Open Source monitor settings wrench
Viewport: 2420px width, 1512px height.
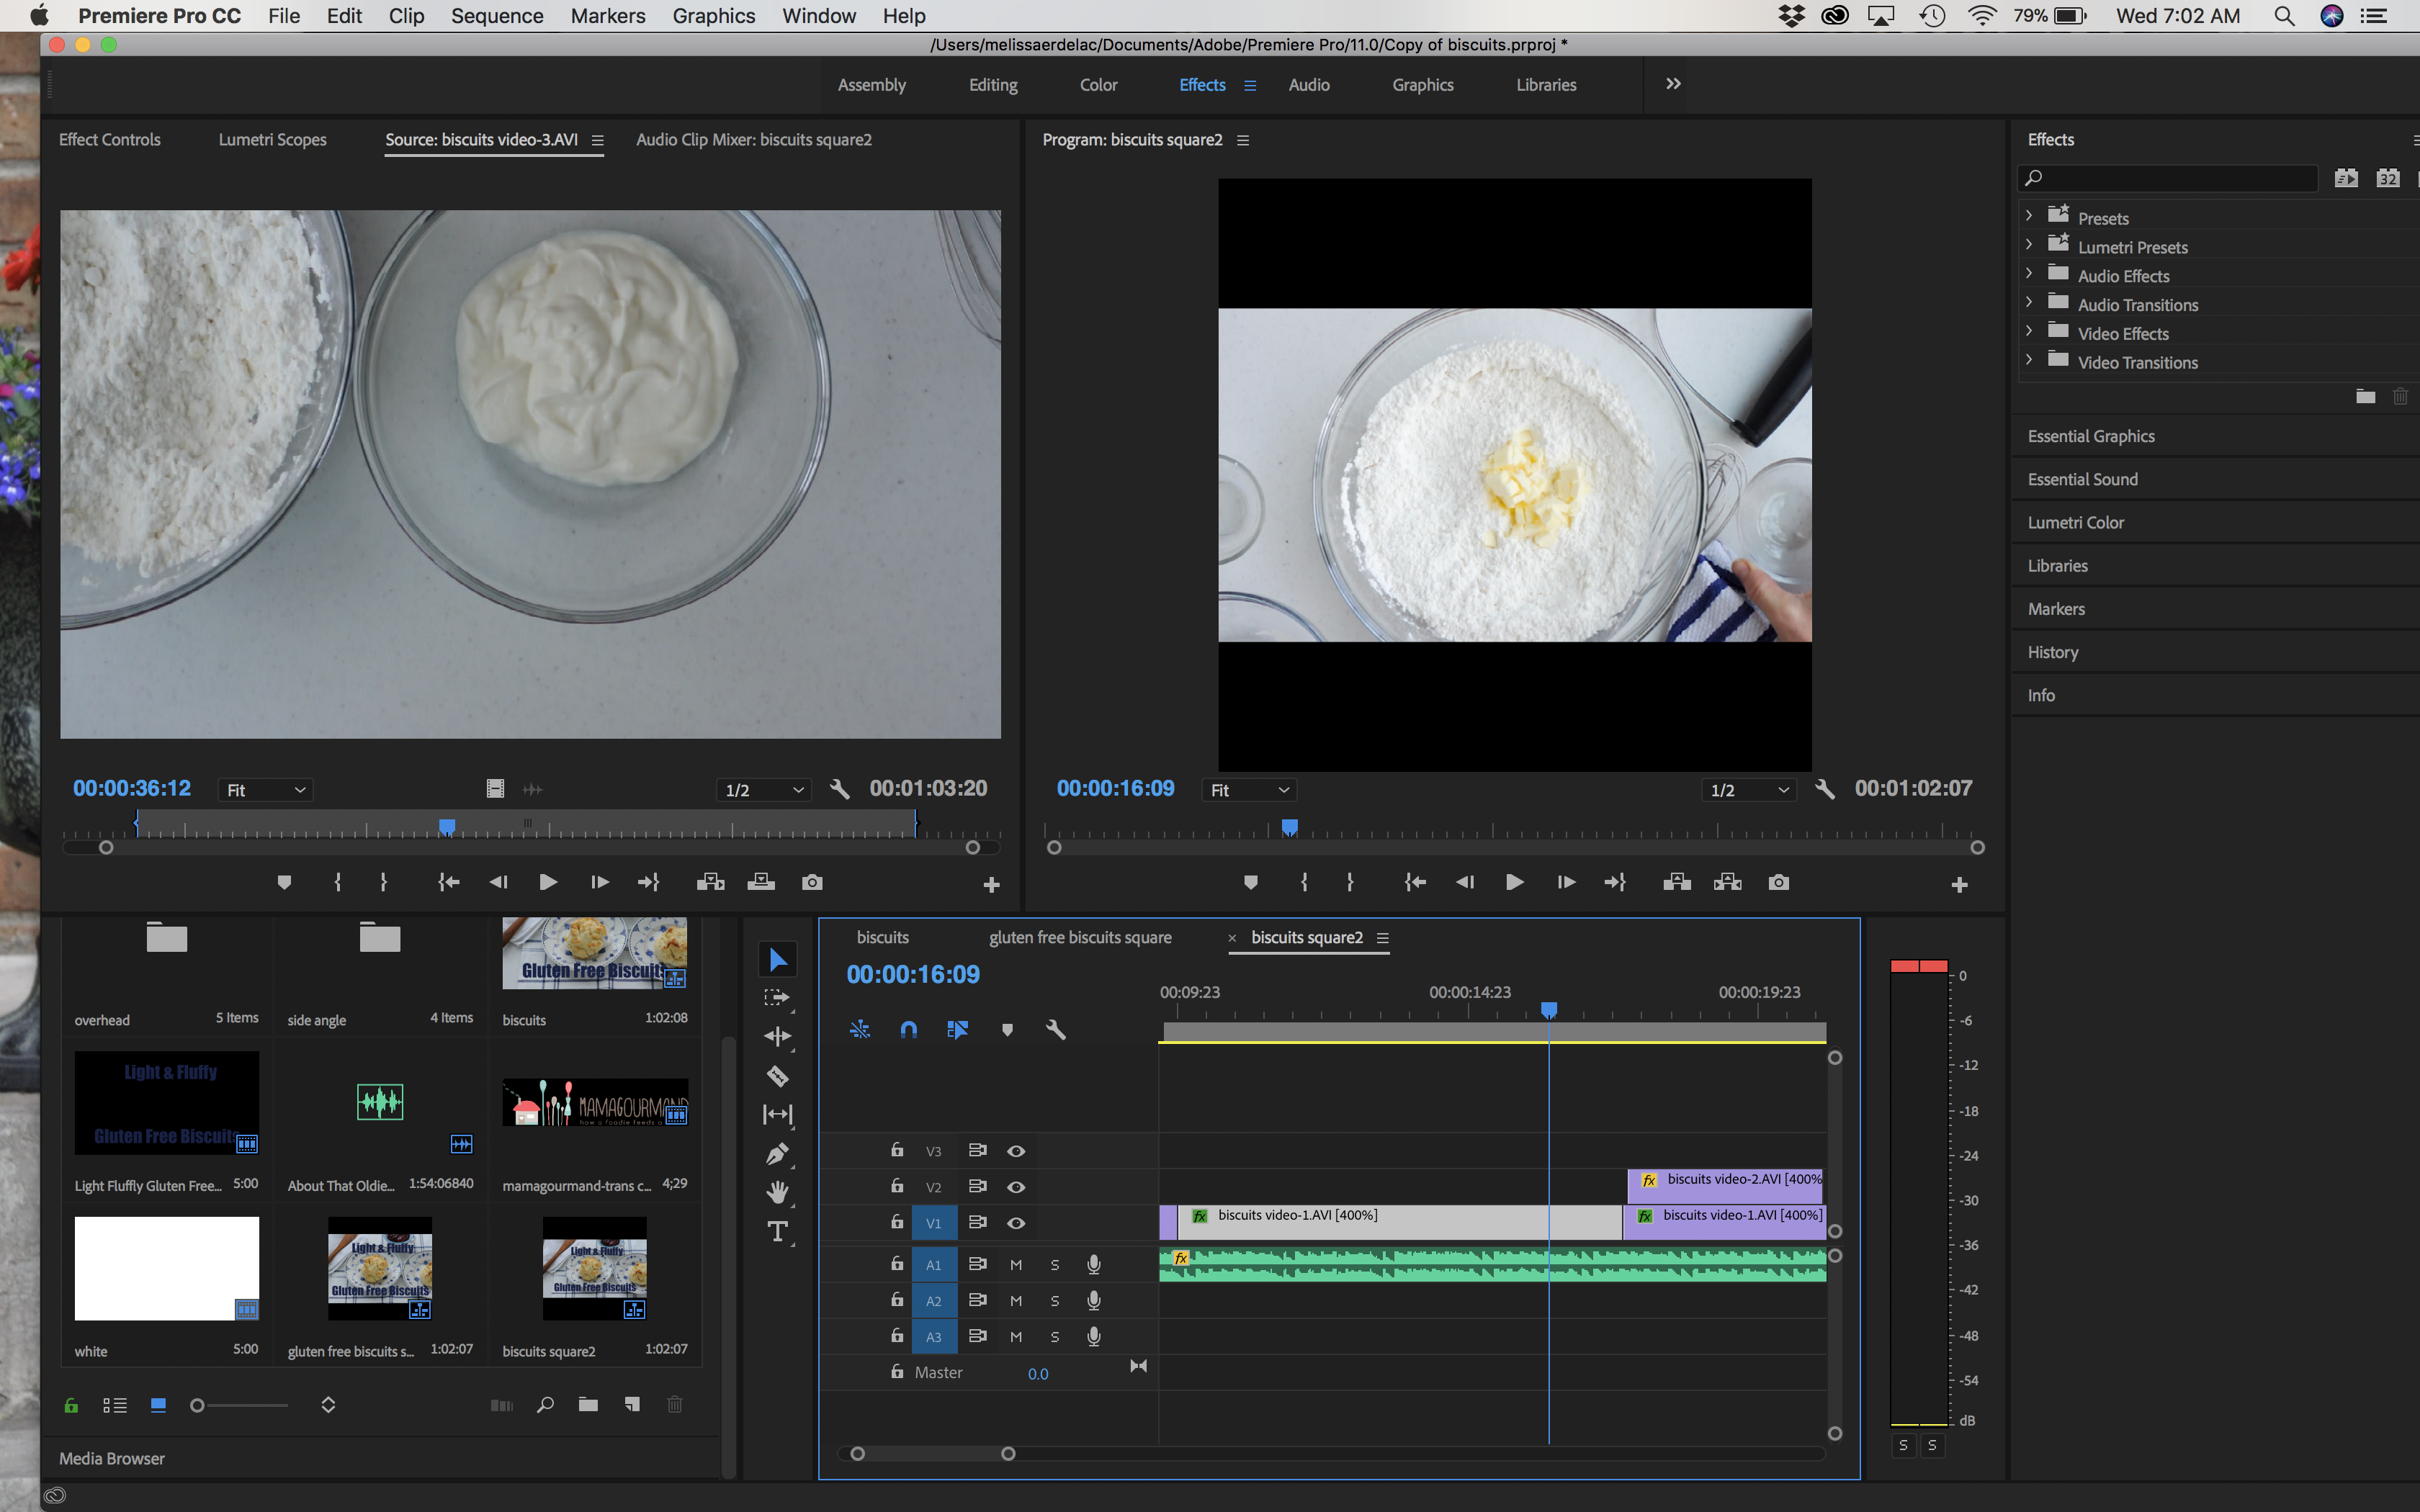tap(840, 789)
